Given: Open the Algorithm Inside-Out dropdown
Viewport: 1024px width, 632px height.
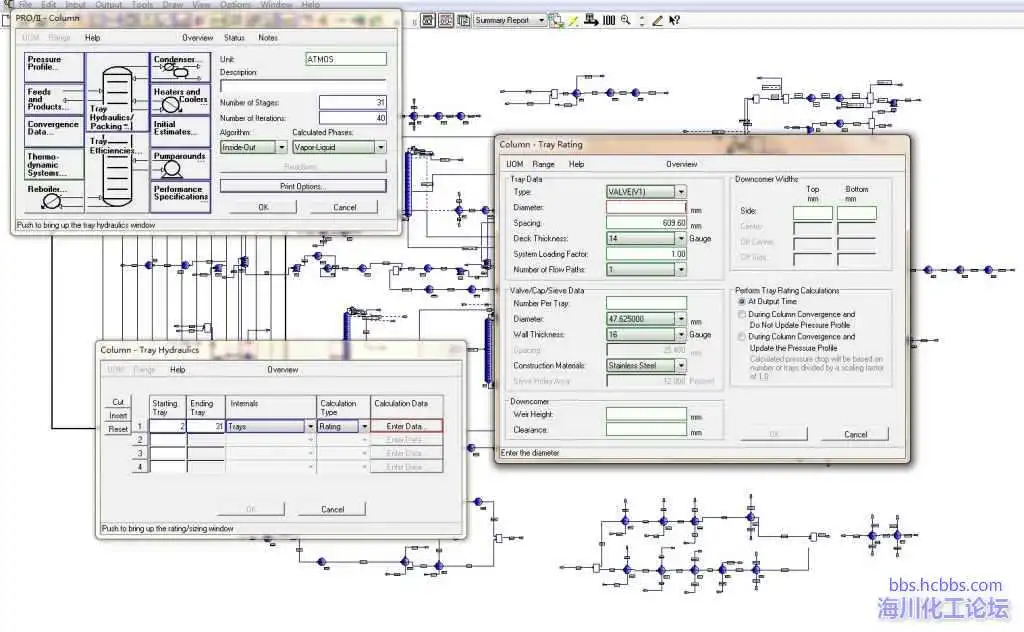Looking at the screenshot, I should (282, 148).
